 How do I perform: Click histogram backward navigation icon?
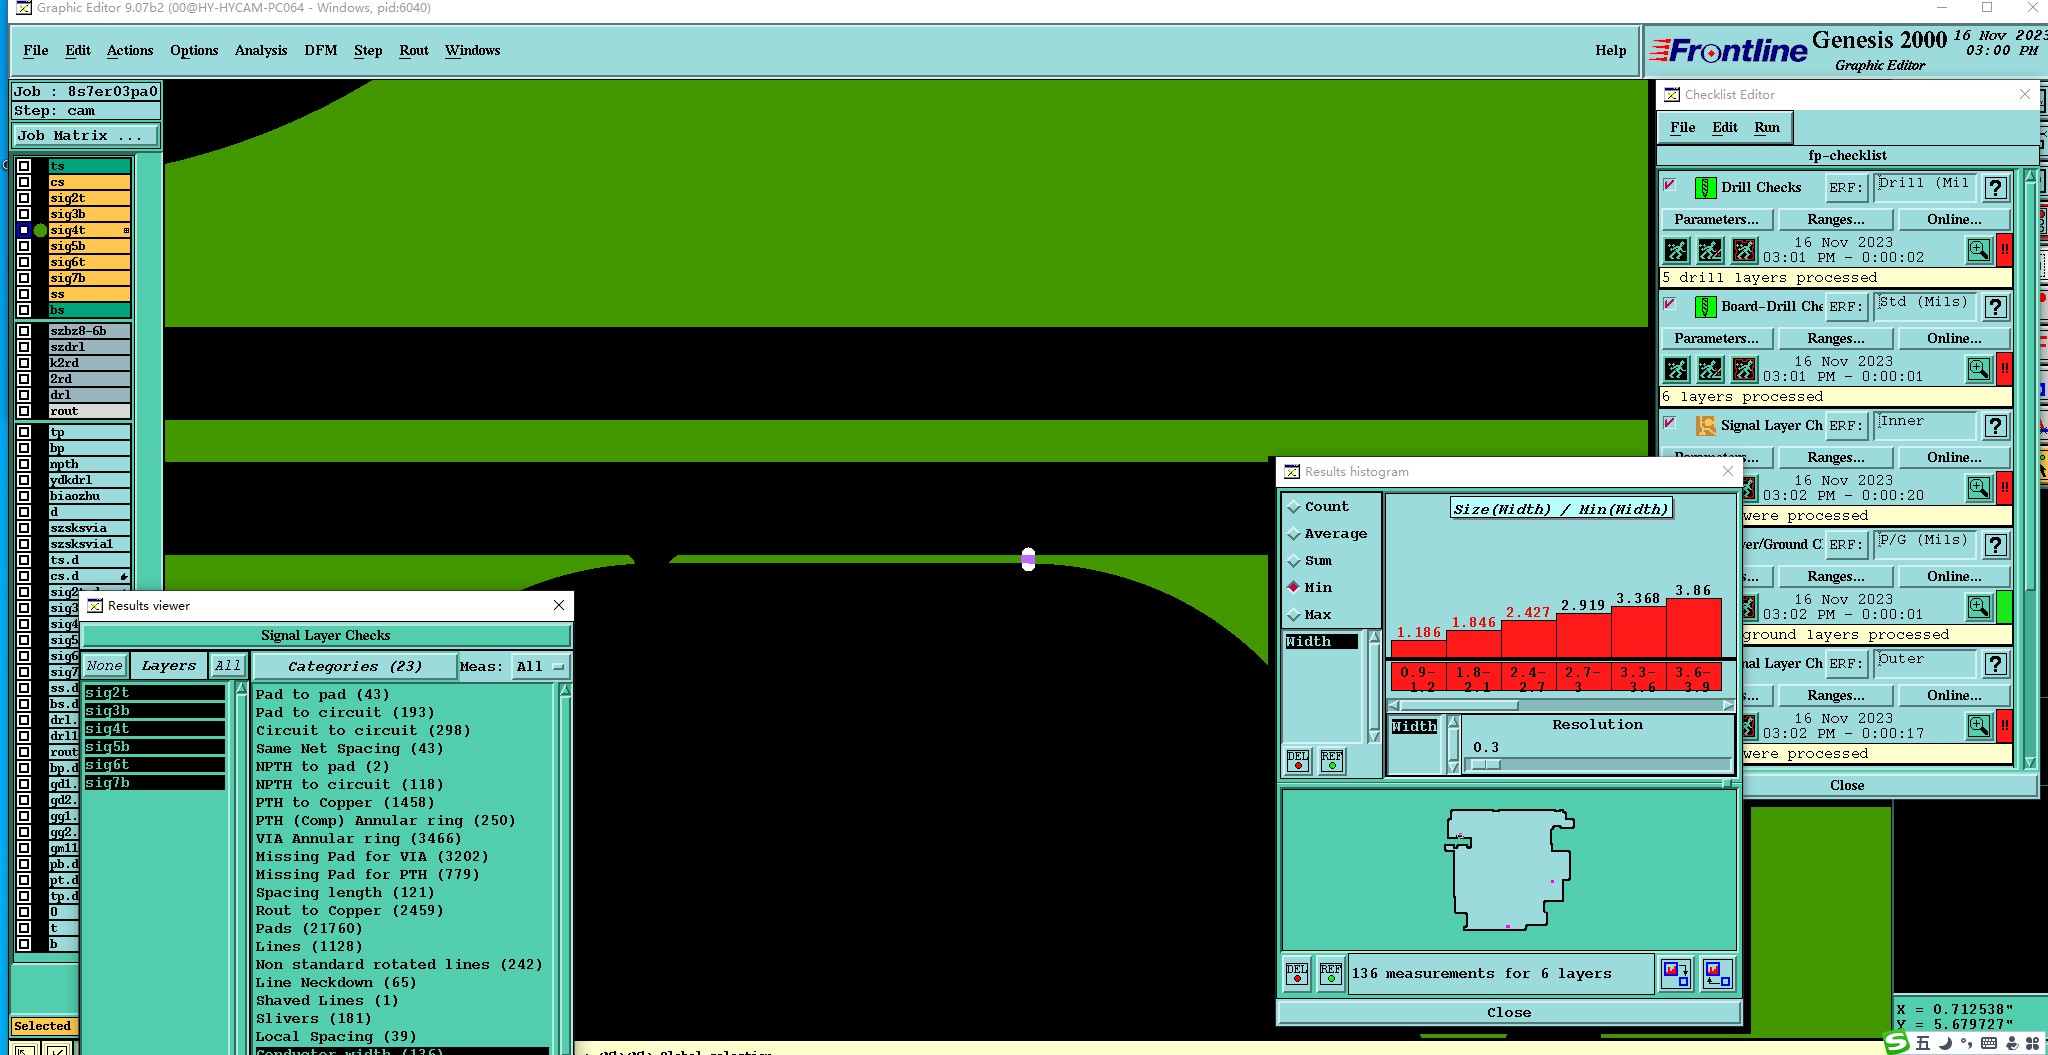tap(1716, 973)
